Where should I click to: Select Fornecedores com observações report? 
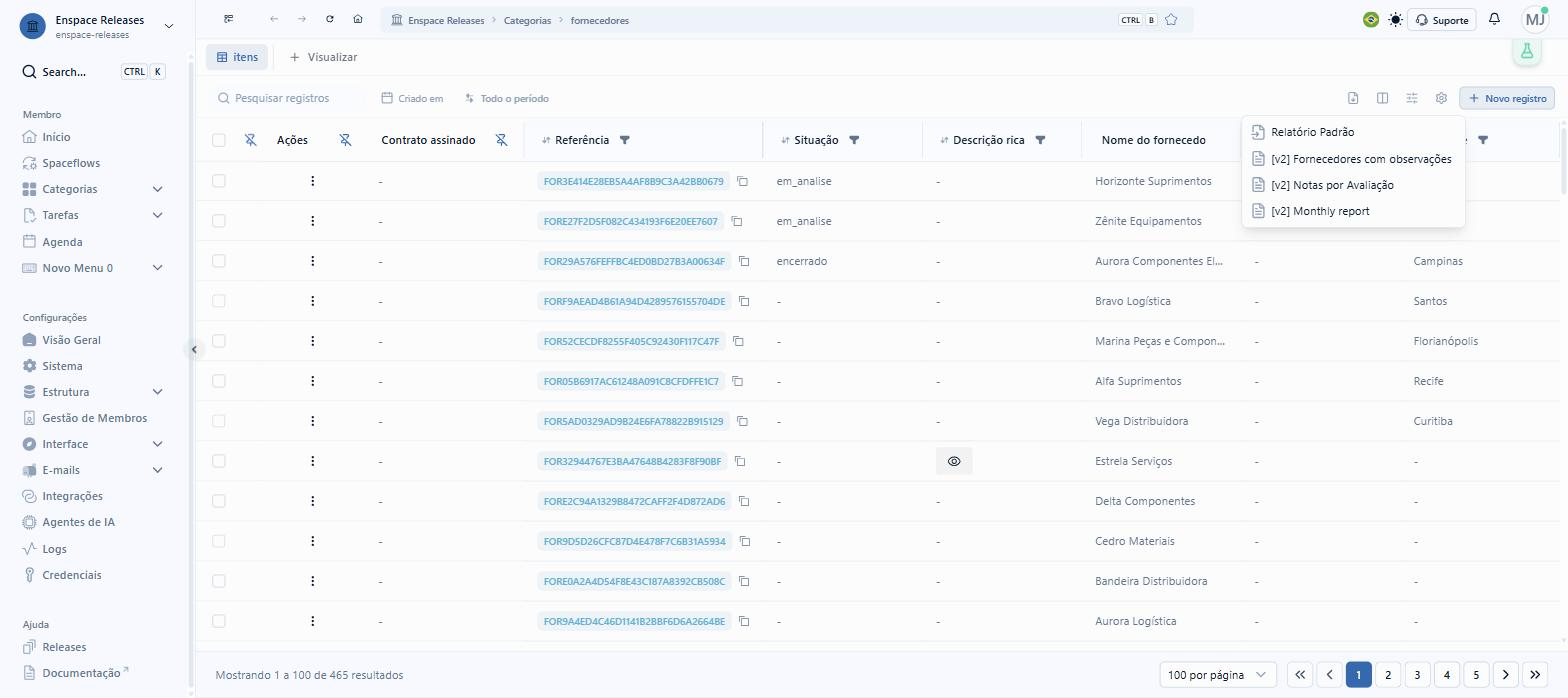[1353, 158]
